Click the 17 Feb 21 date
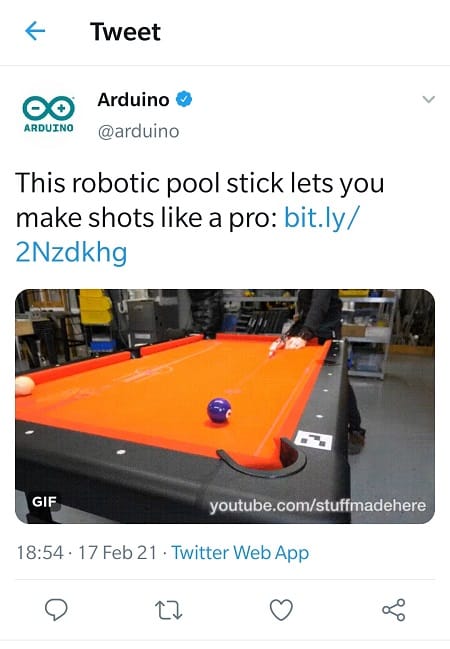 click(118, 553)
